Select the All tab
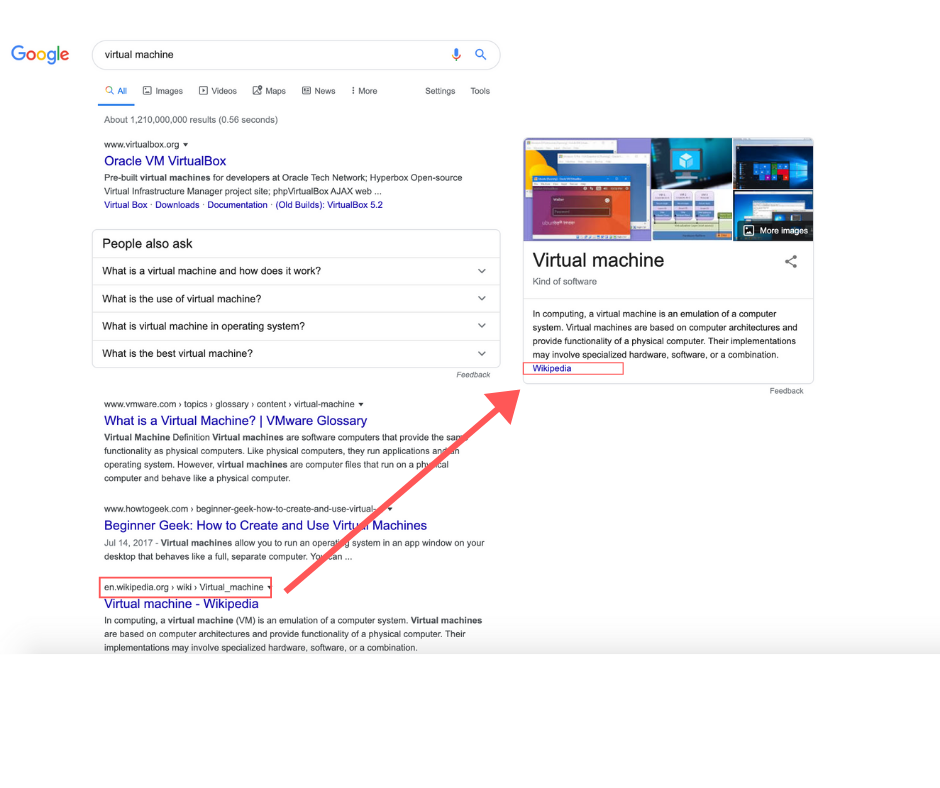The image size is (940, 788). 116,91
